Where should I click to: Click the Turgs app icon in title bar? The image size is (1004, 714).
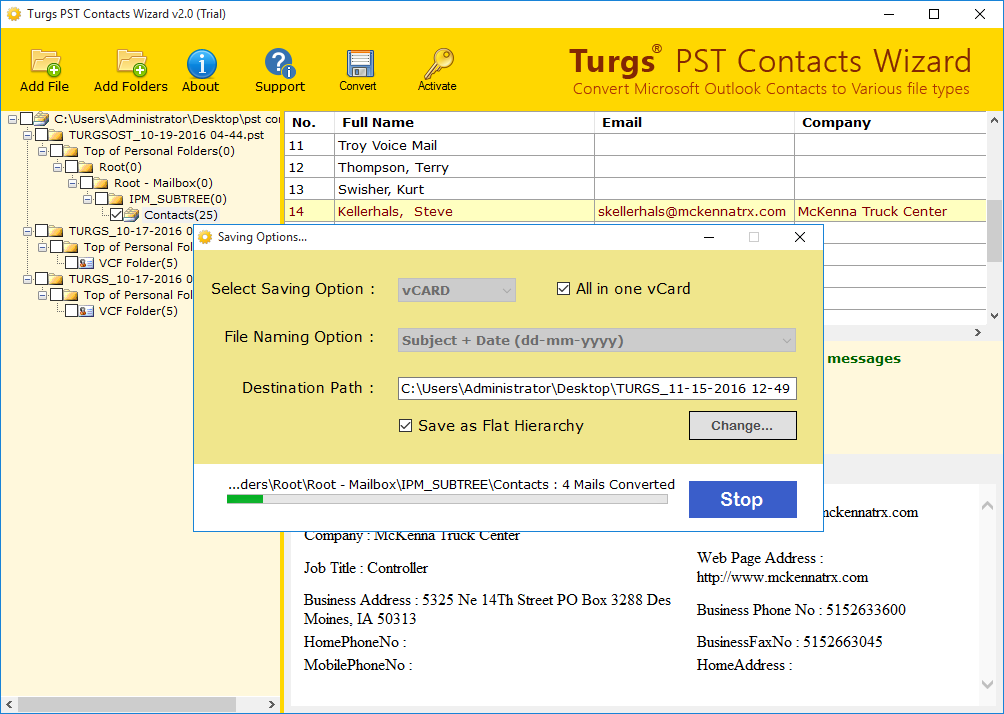tap(13, 13)
